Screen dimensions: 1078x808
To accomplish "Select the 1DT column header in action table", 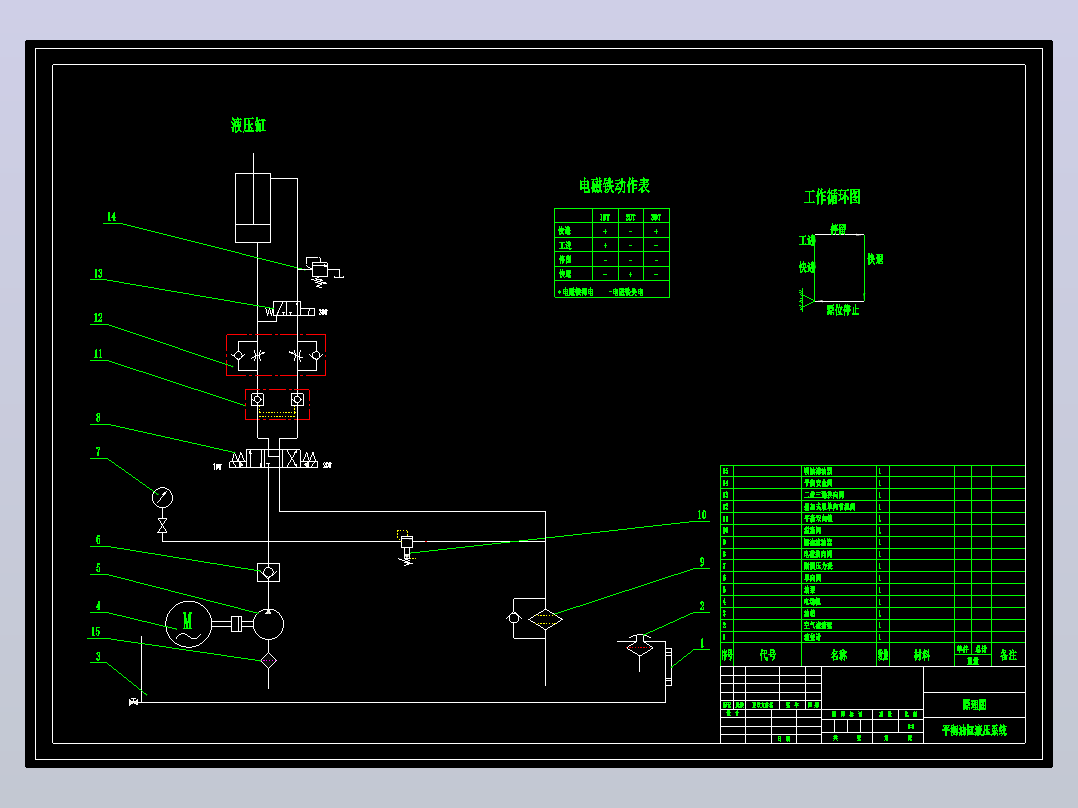I will click(605, 217).
